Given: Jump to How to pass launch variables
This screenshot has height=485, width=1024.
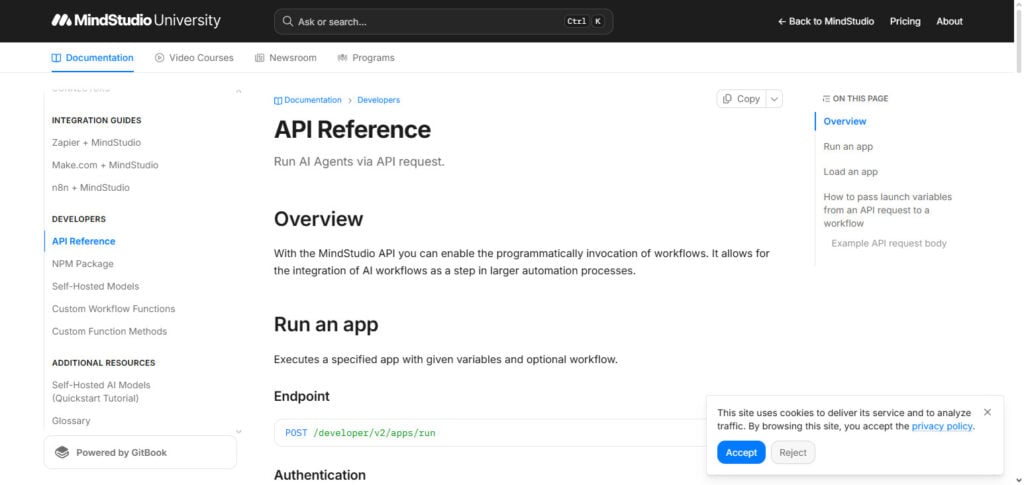Looking at the screenshot, I should pos(888,210).
